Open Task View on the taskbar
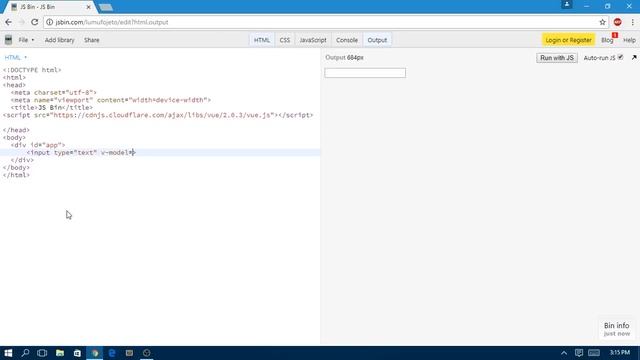The image size is (640, 360). 42,353
